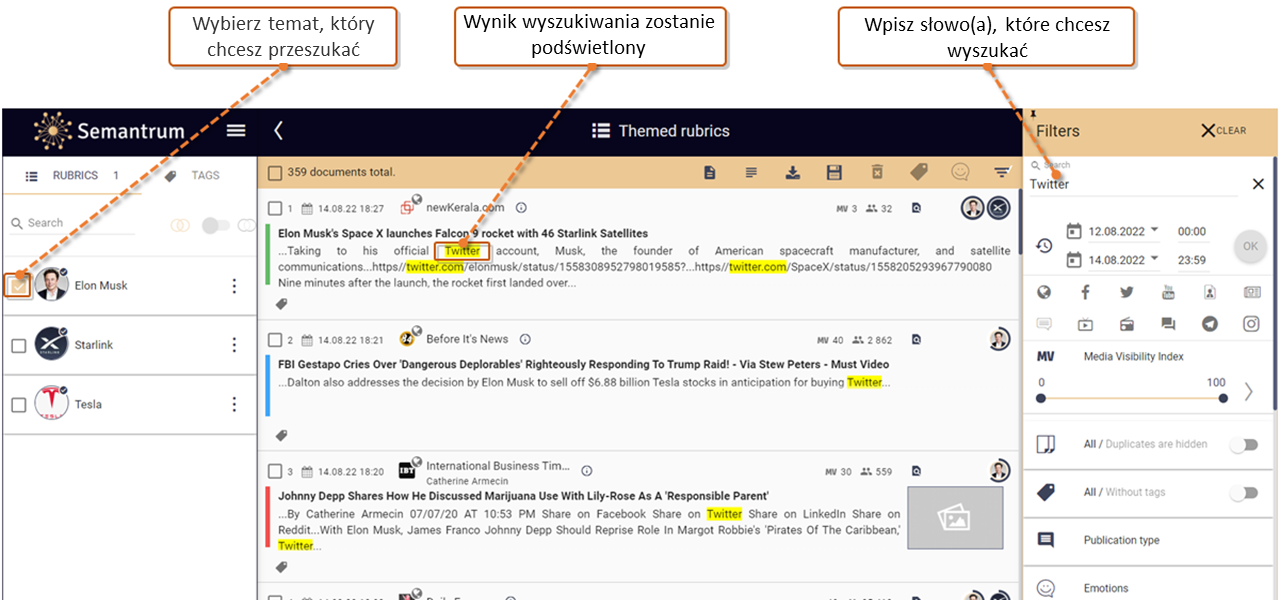The height and width of the screenshot is (600, 1280).
Task: Open the Johnny Depp article image thumbnail
Action: pos(955,518)
